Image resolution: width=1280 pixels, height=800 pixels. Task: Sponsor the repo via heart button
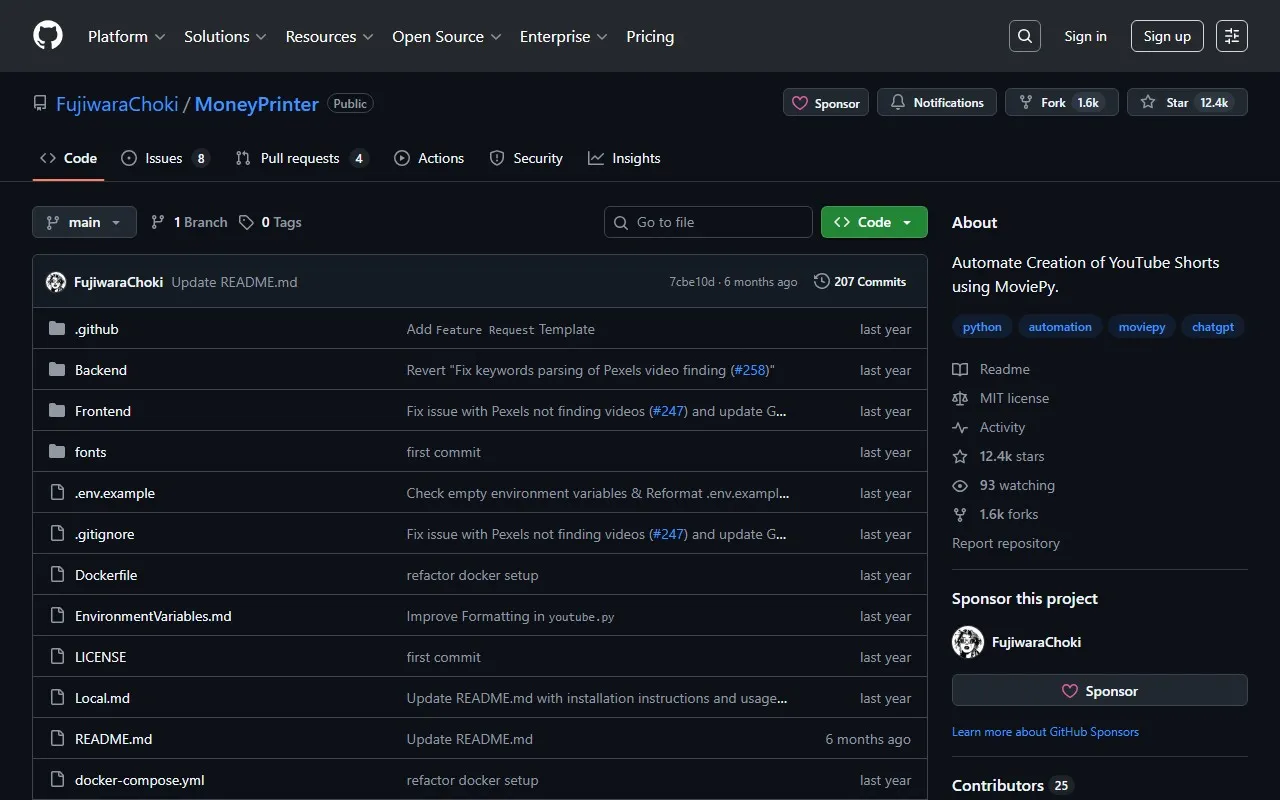pyautogui.click(x=826, y=103)
